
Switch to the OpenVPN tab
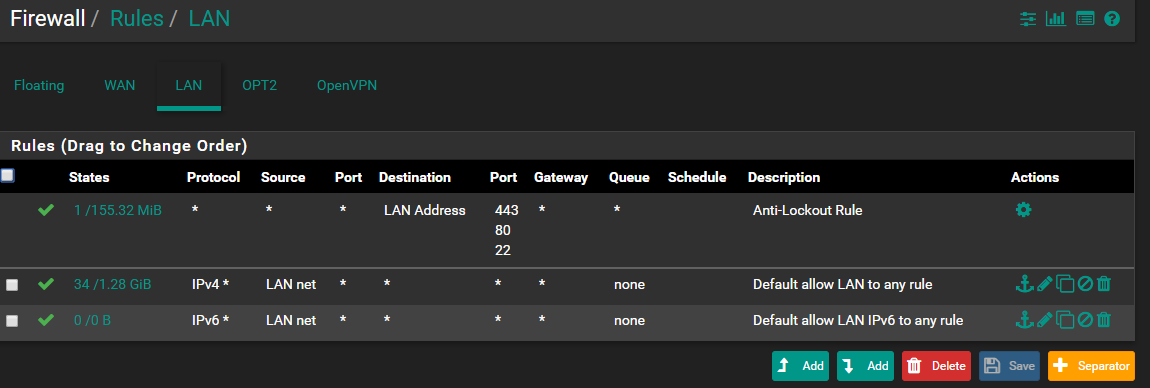pyautogui.click(x=347, y=85)
